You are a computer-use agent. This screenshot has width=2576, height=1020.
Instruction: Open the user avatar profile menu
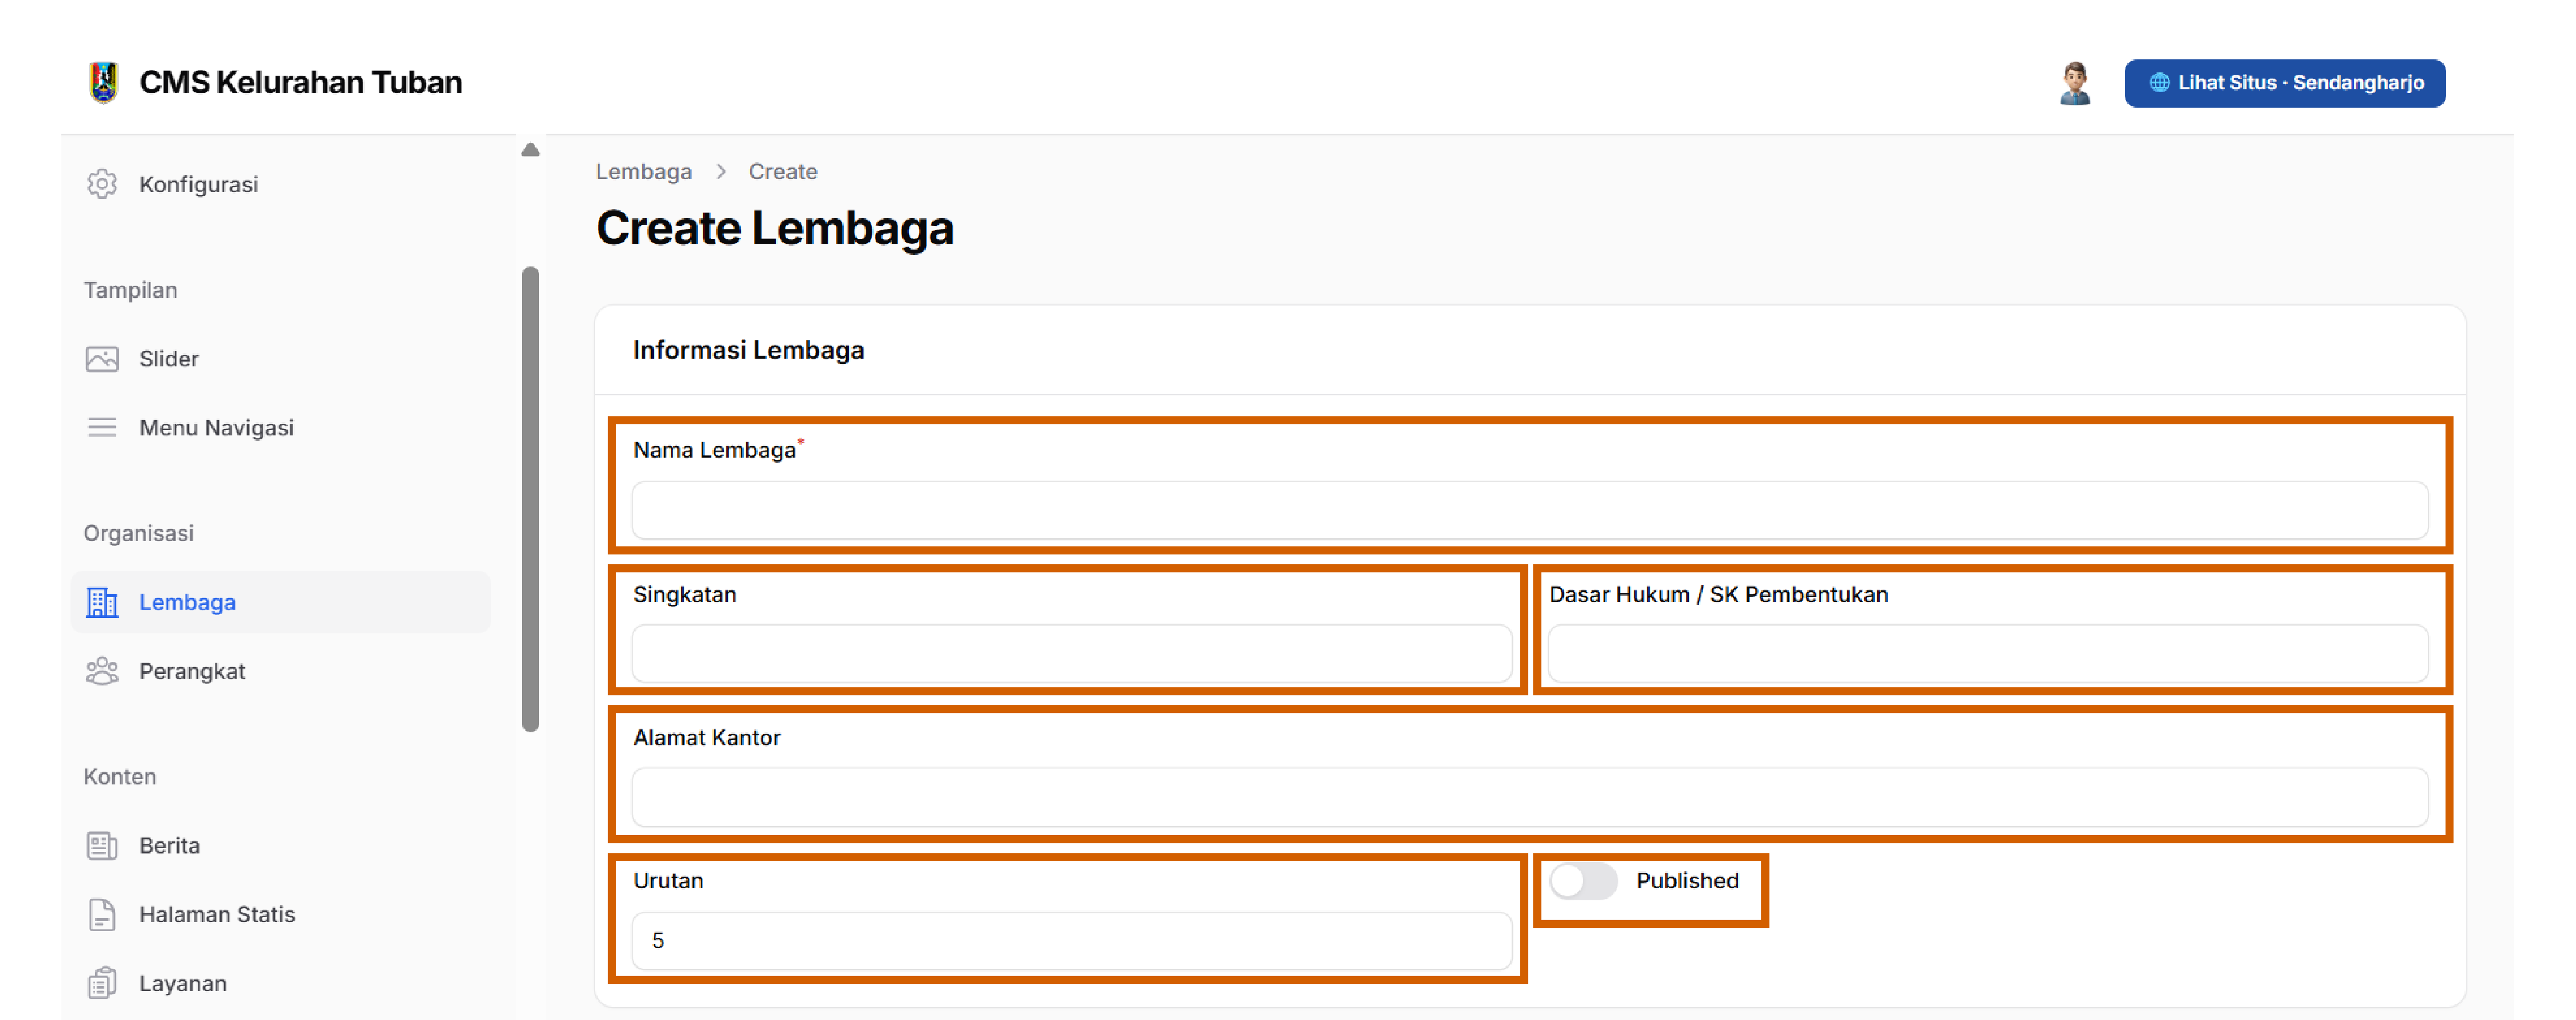click(x=2075, y=83)
